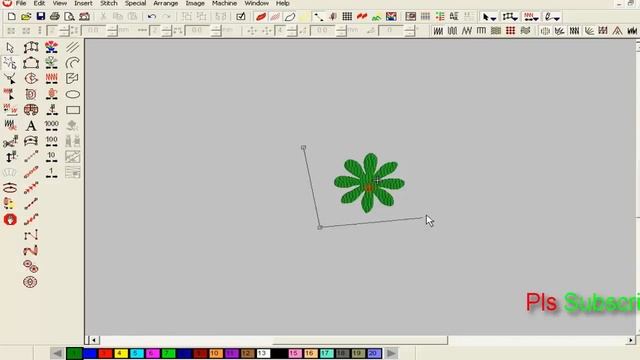Viewport: 640px width, 360px height.
Task: Click the horizontal scrollbar right arrow
Action: (x=631, y=340)
